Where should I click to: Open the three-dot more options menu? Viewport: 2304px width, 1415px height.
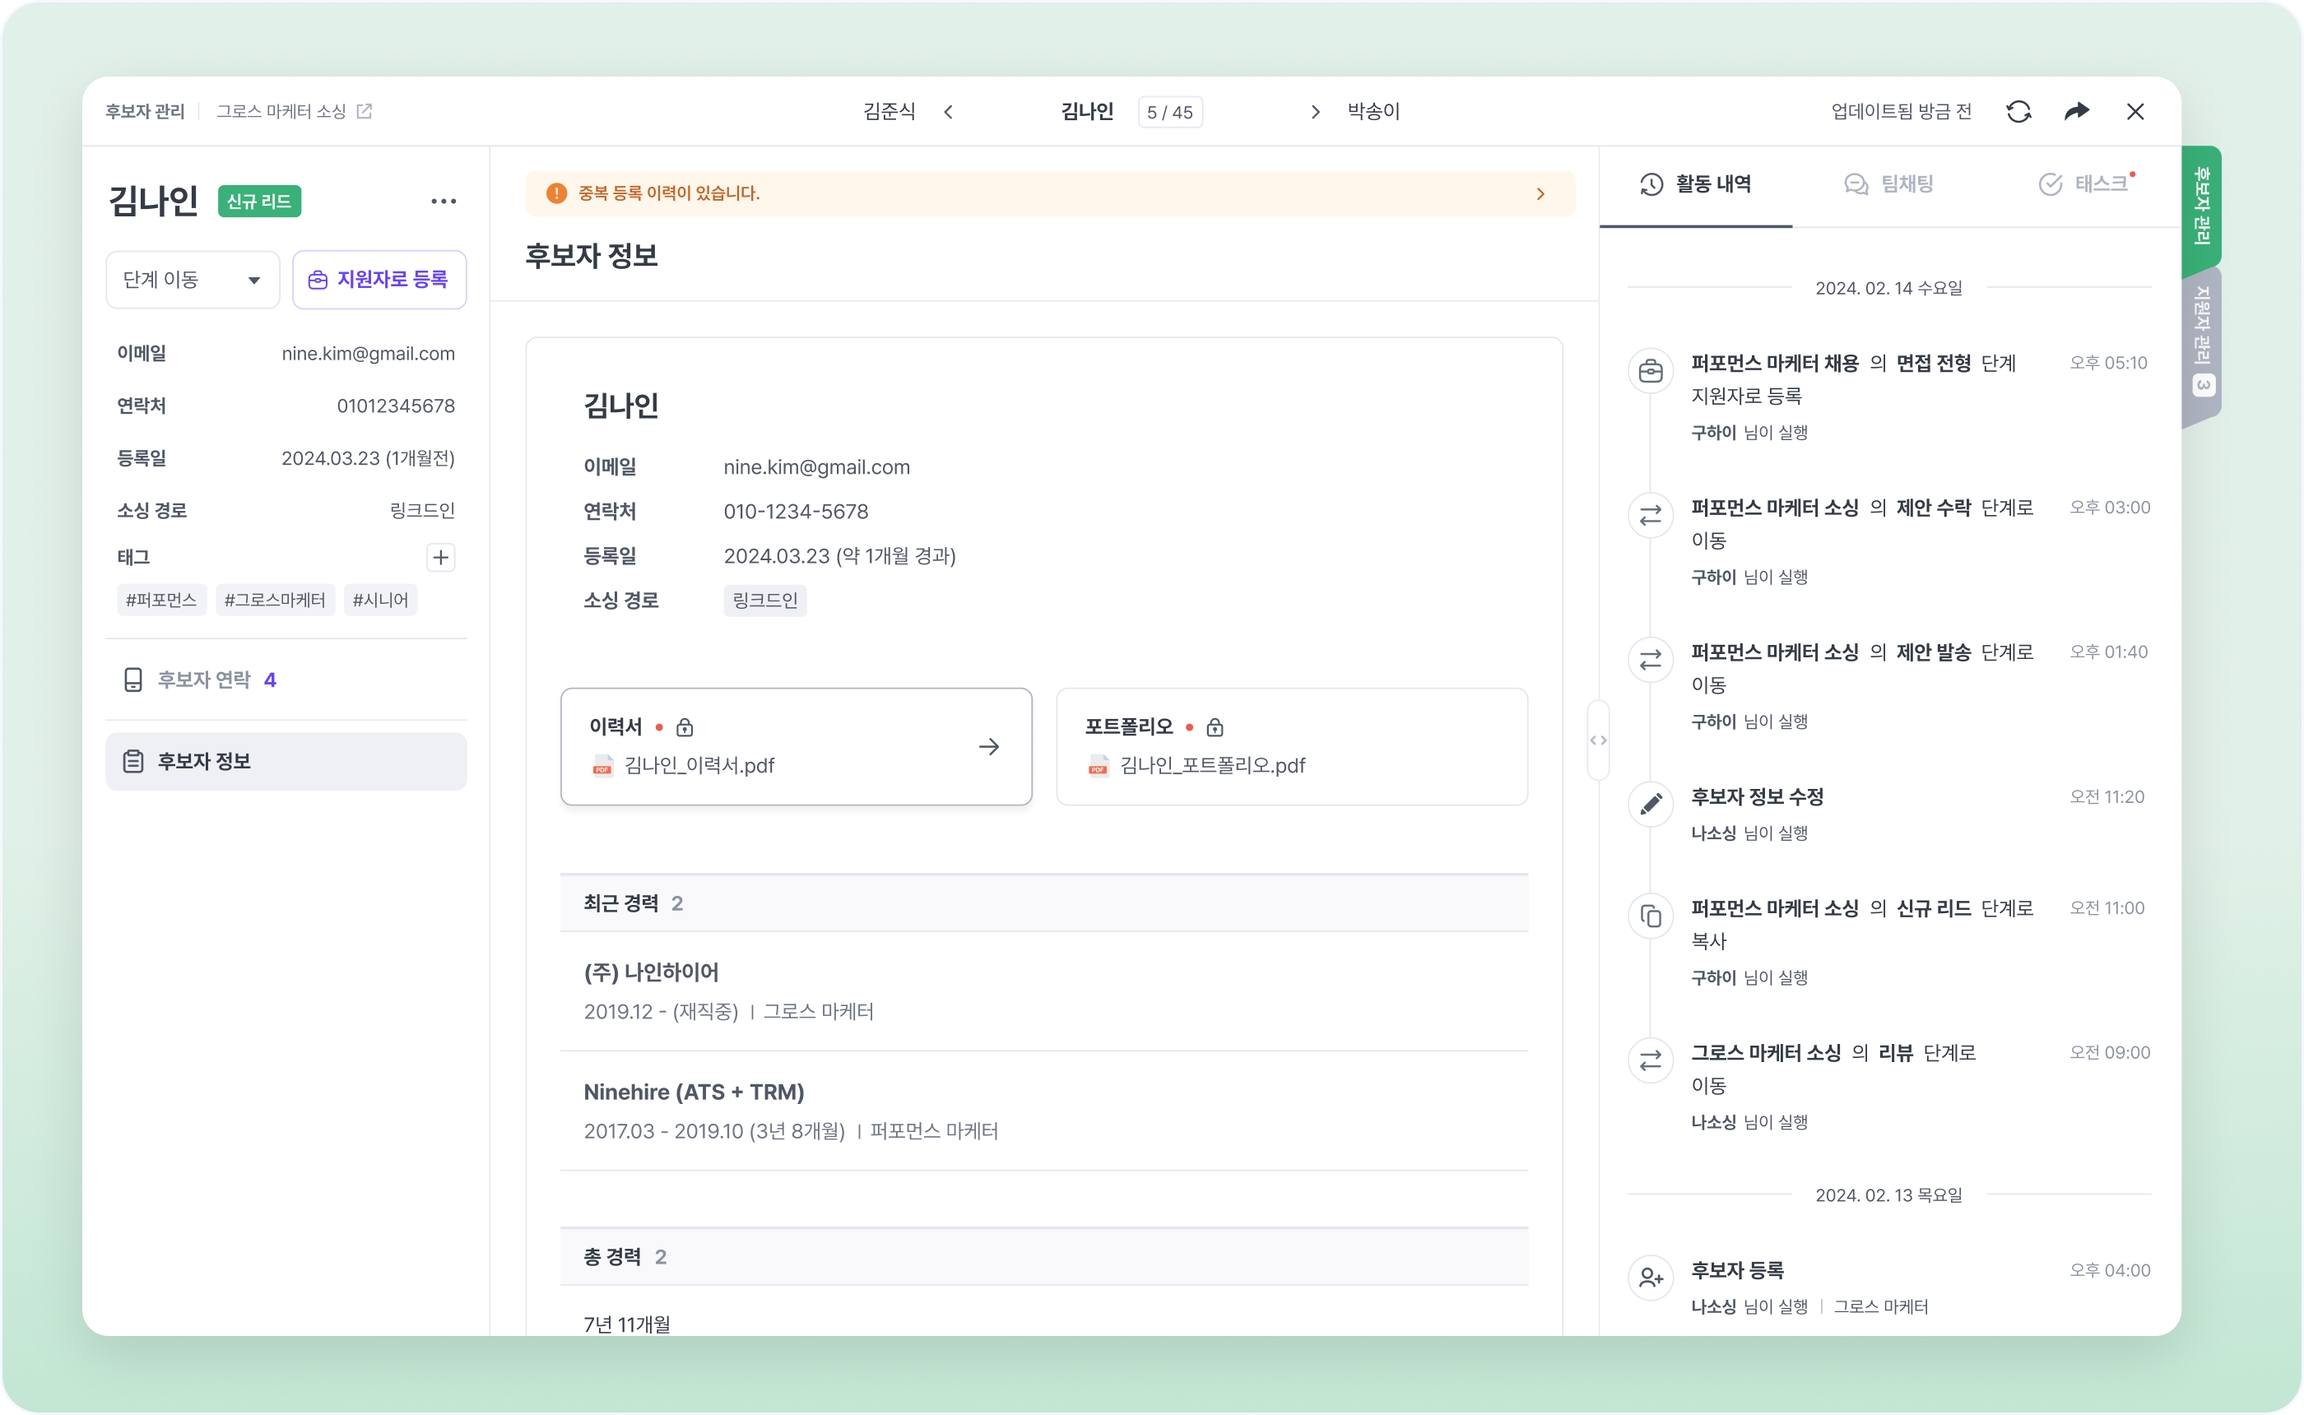[x=443, y=201]
